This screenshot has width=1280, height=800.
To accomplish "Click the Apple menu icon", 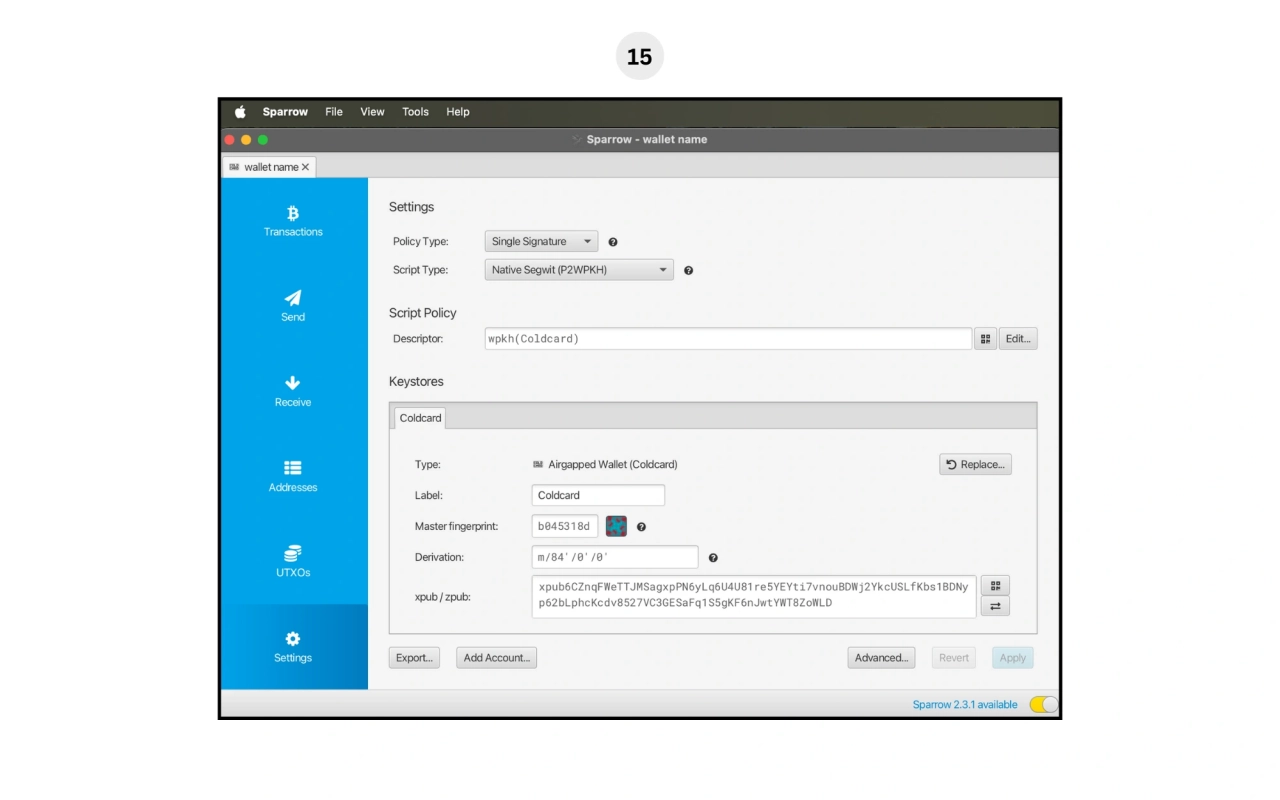I will (240, 112).
